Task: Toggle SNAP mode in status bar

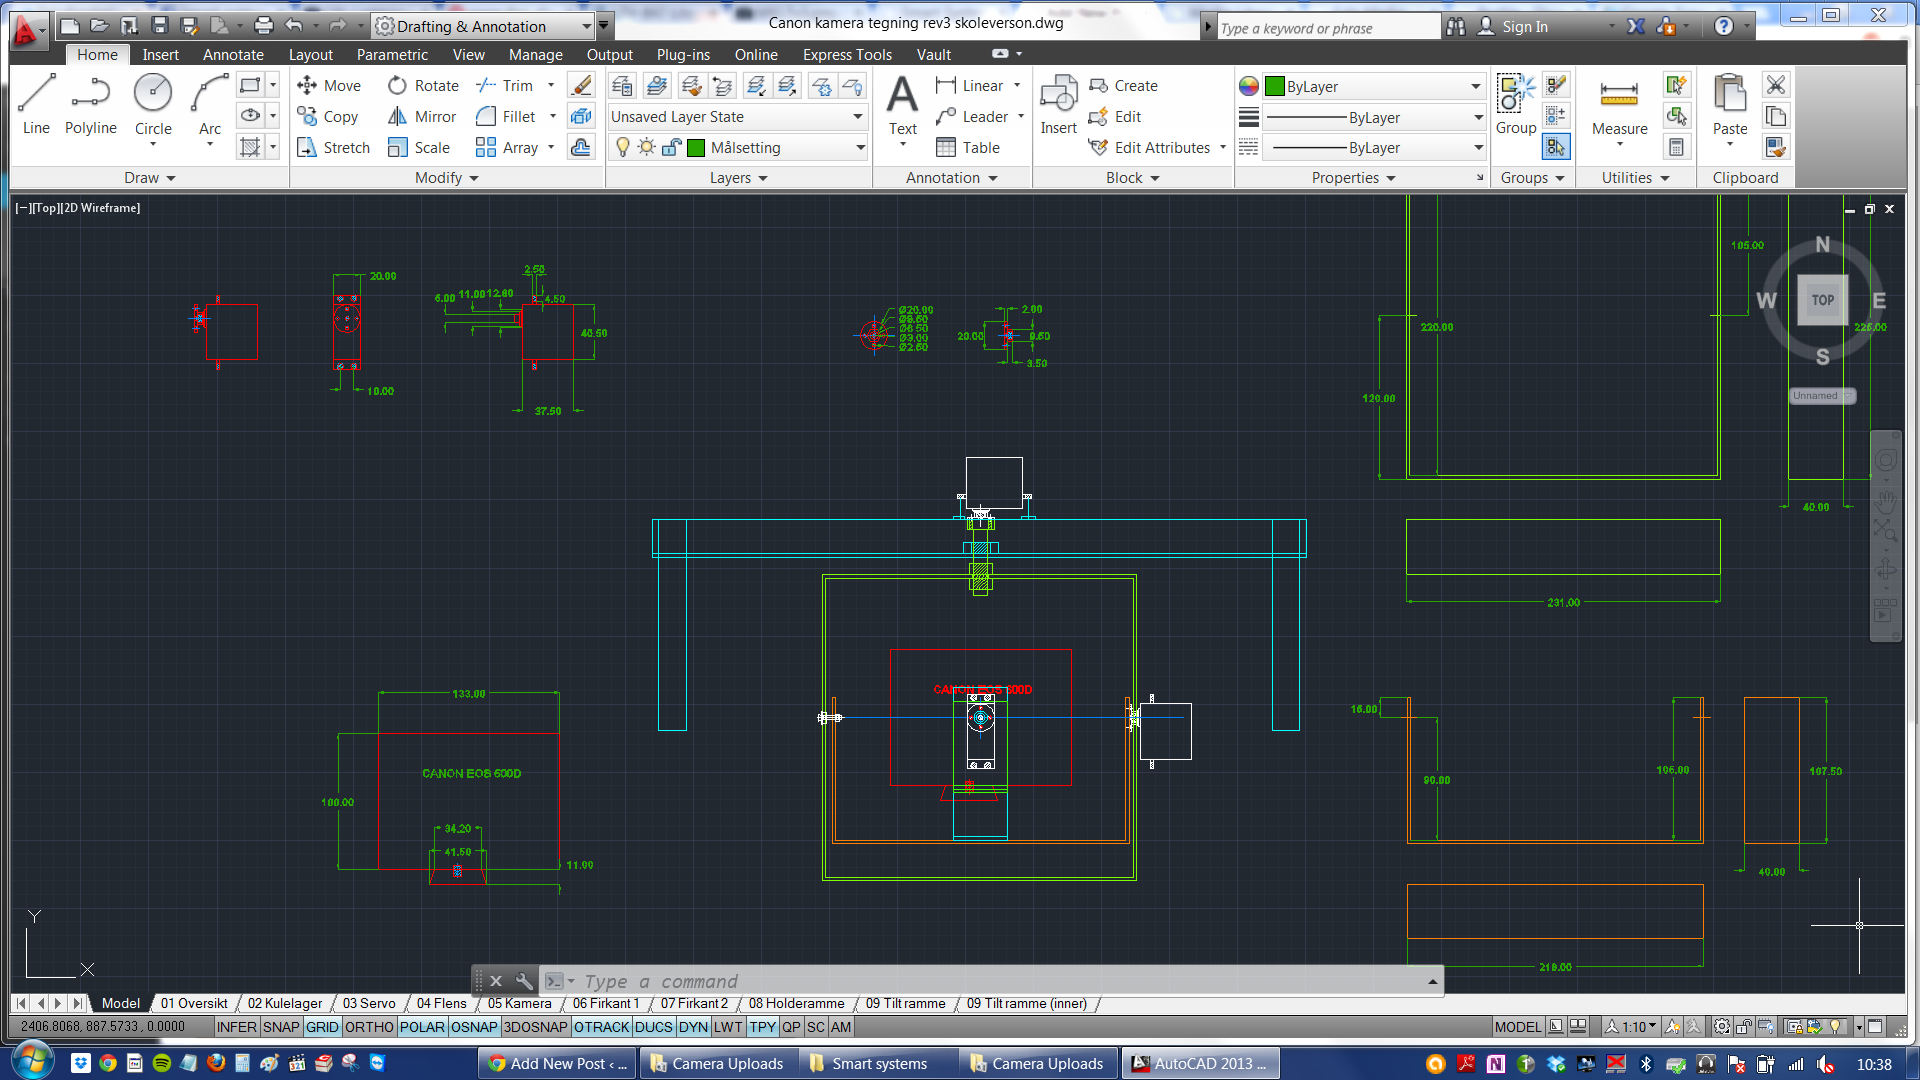Action: [x=281, y=1027]
